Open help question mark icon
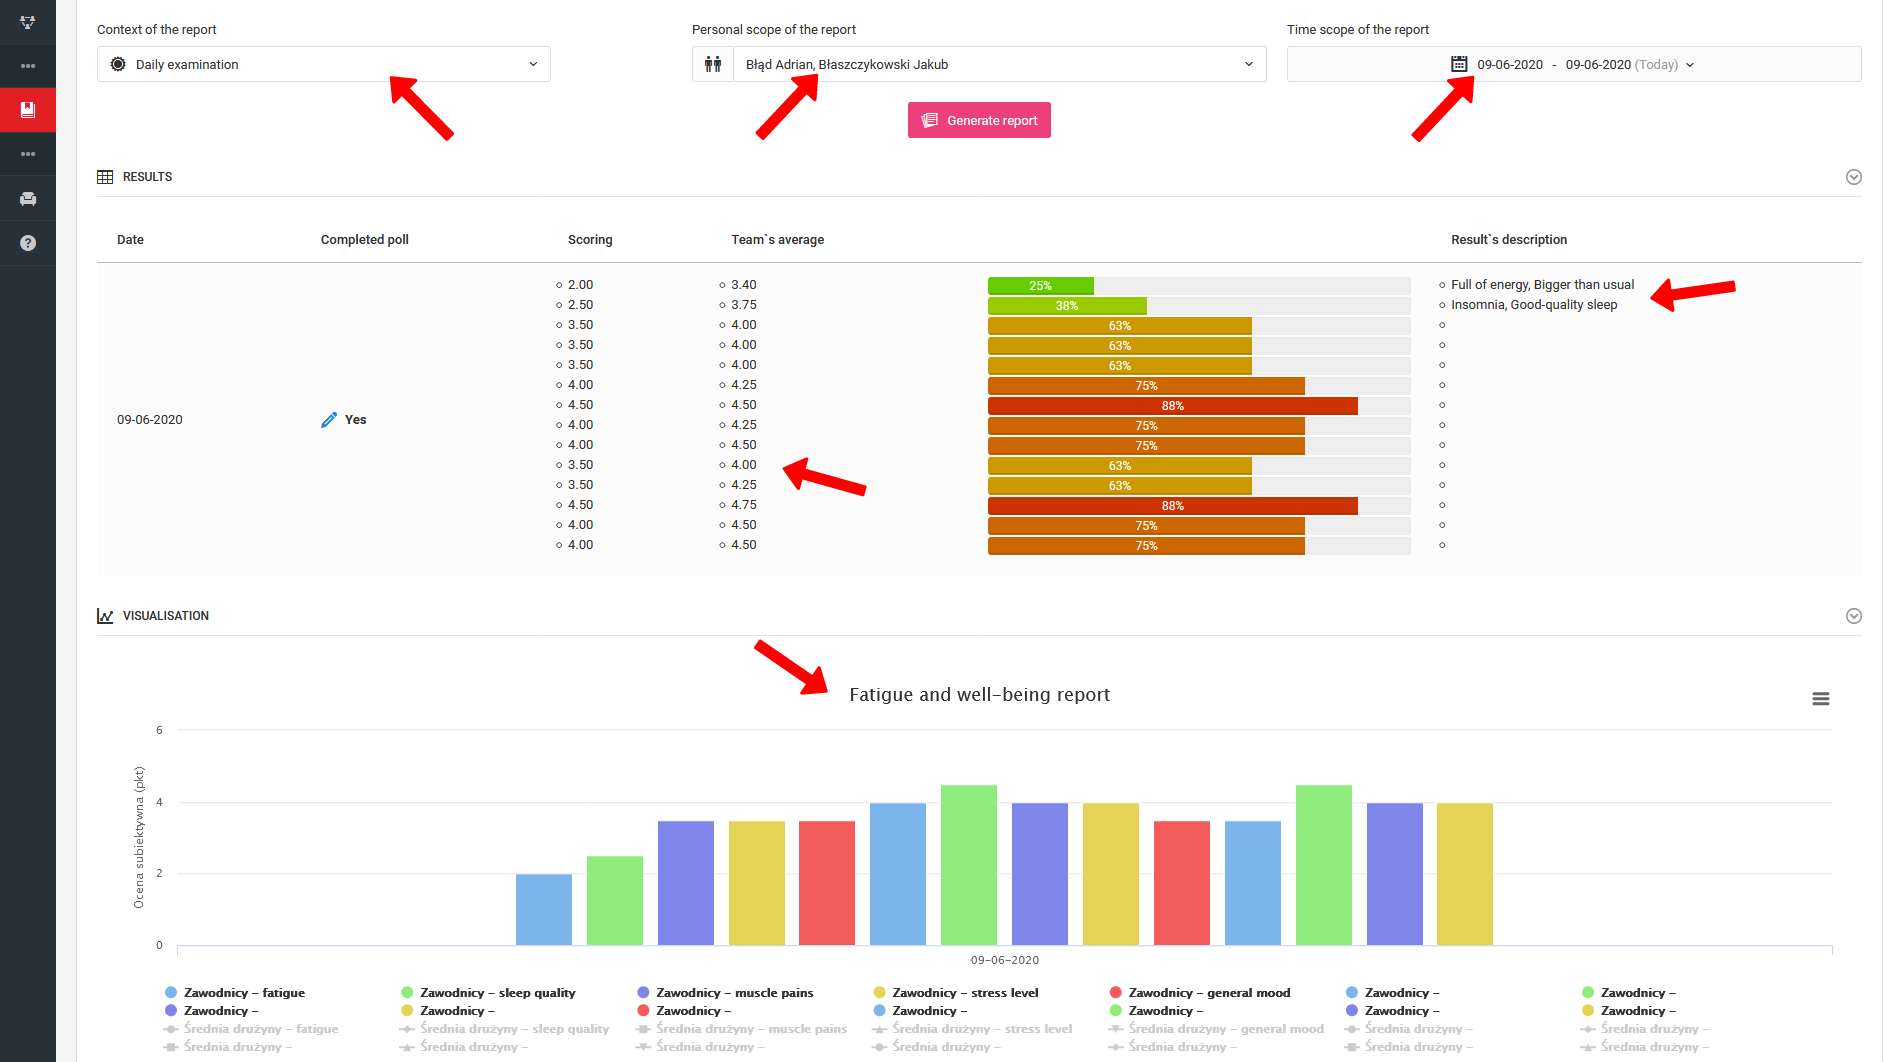 [x=27, y=243]
